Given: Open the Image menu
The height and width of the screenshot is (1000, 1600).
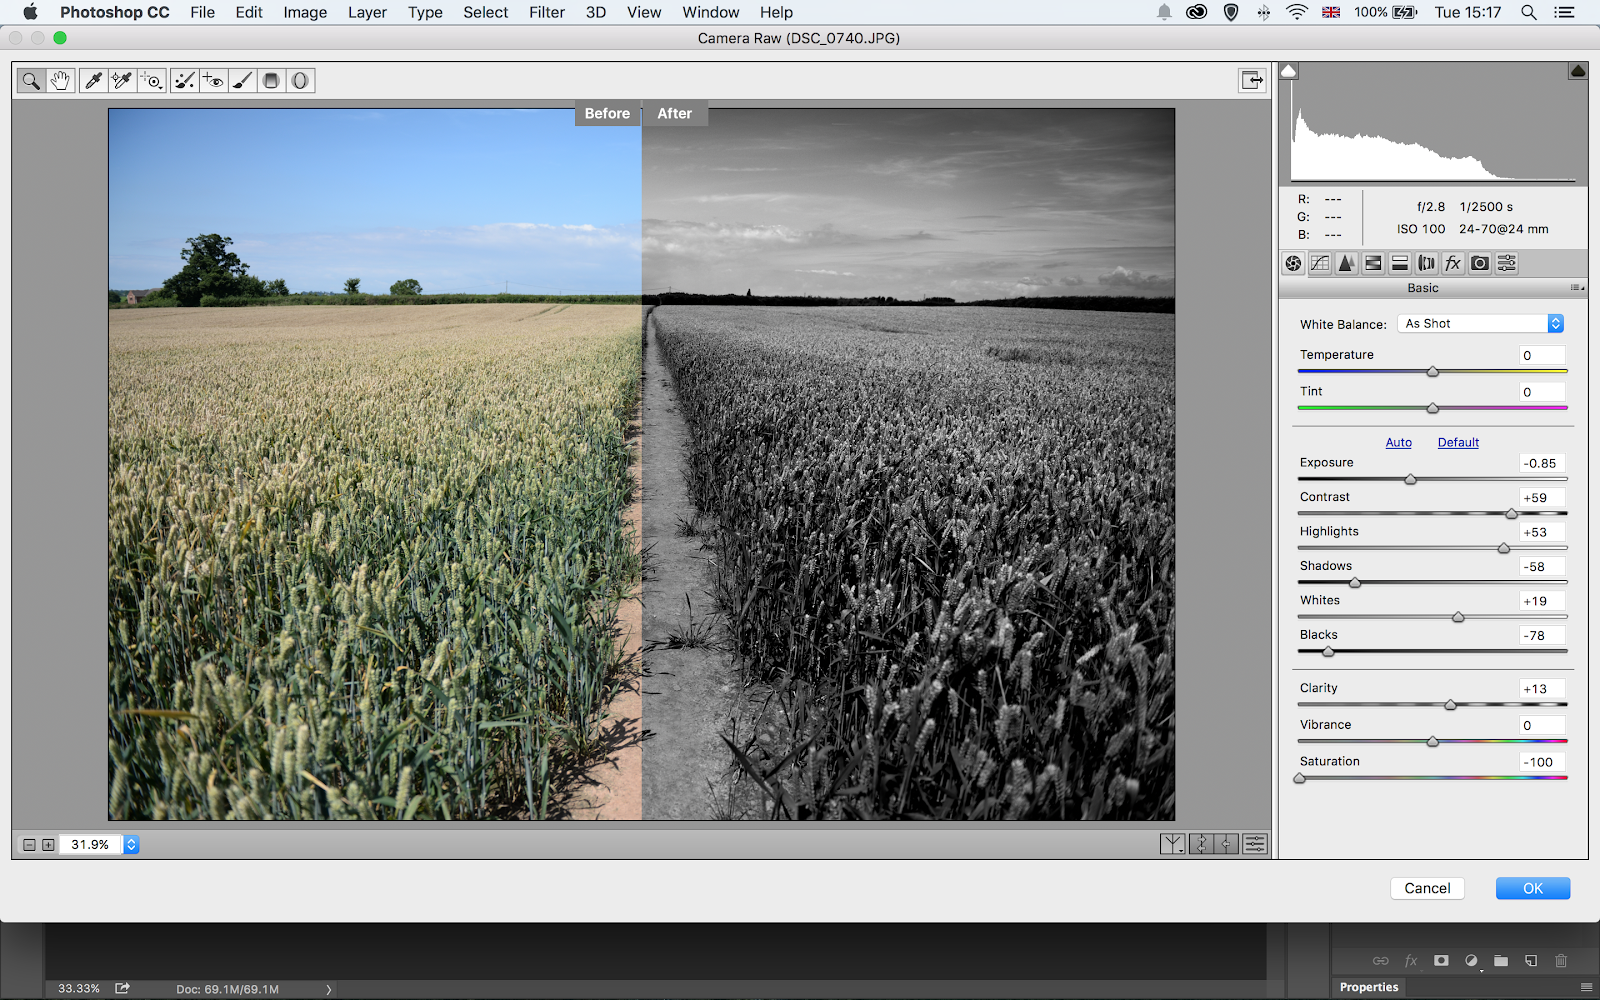Looking at the screenshot, I should (x=305, y=12).
